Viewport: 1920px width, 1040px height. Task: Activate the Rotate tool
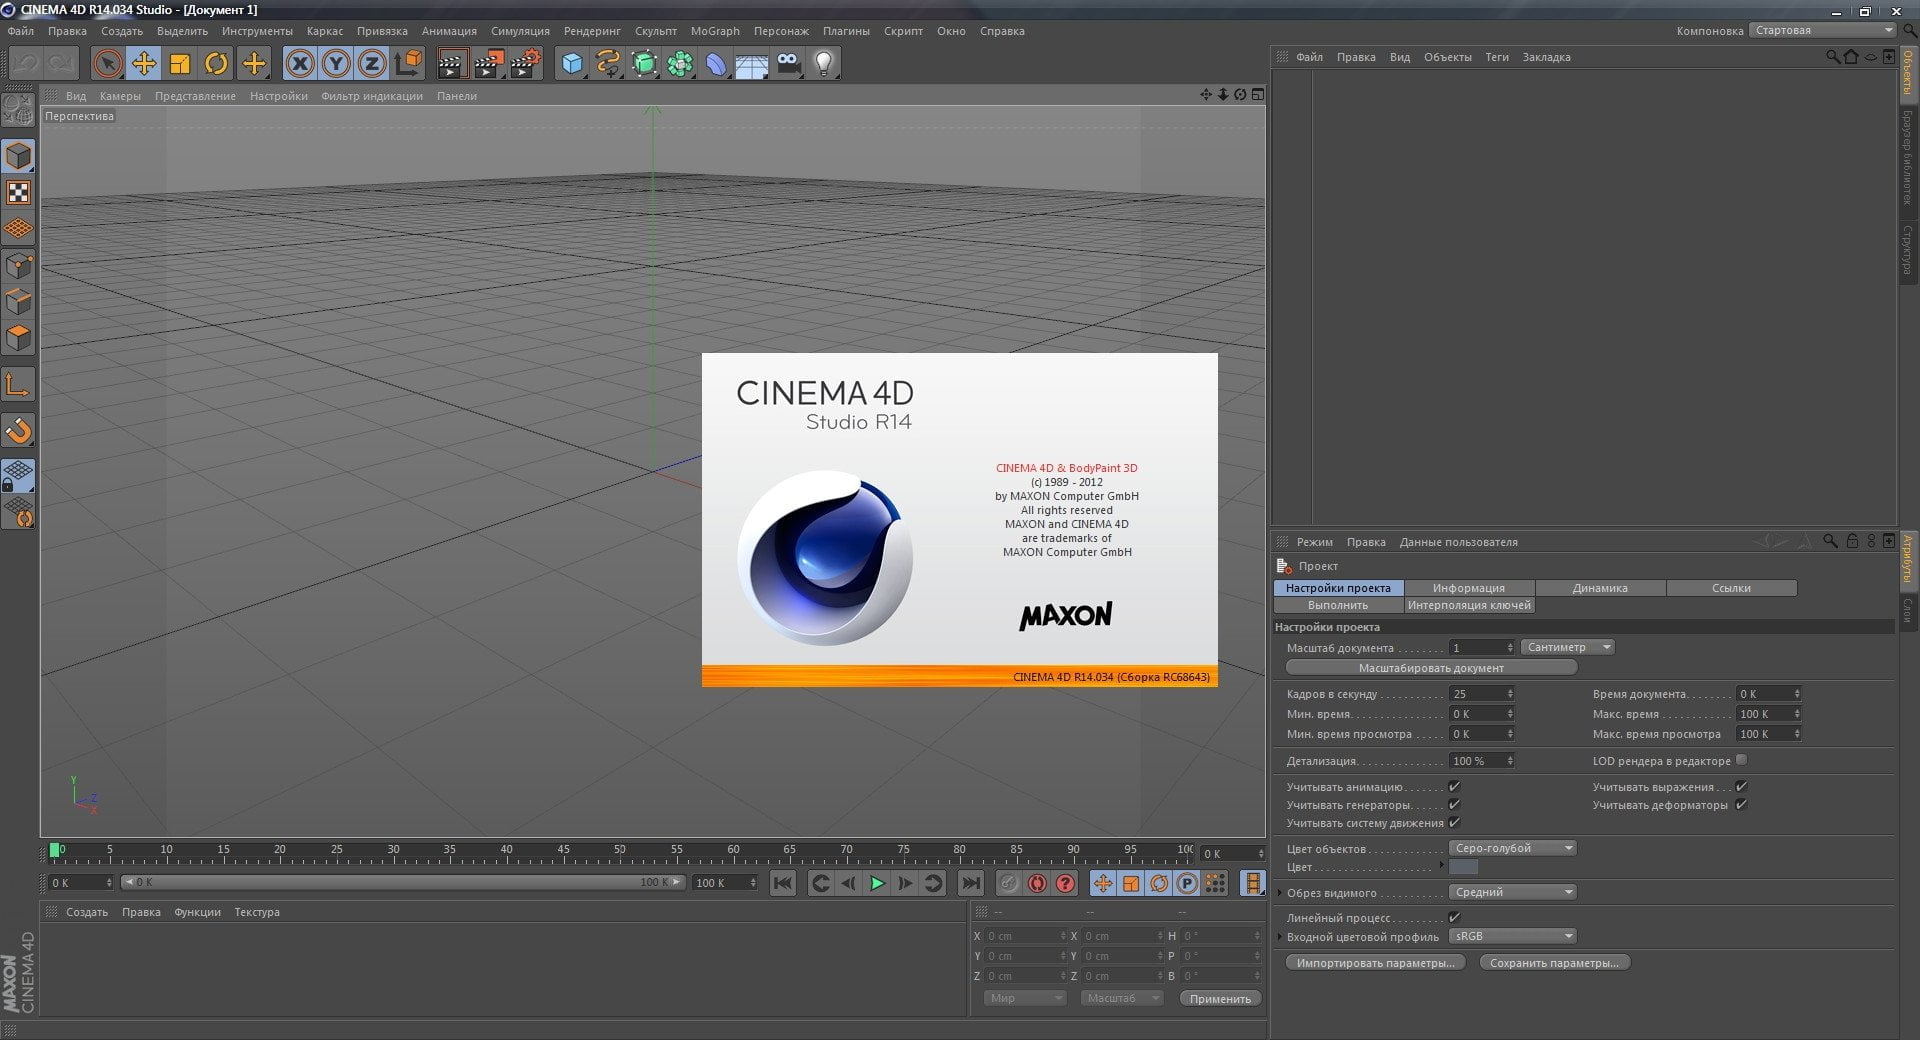[216, 64]
